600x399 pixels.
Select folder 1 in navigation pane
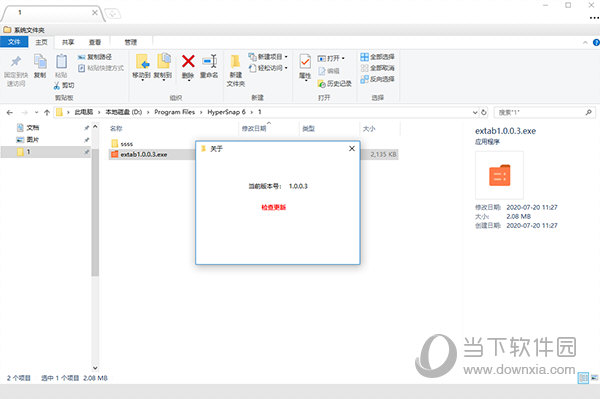pos(45,152)
